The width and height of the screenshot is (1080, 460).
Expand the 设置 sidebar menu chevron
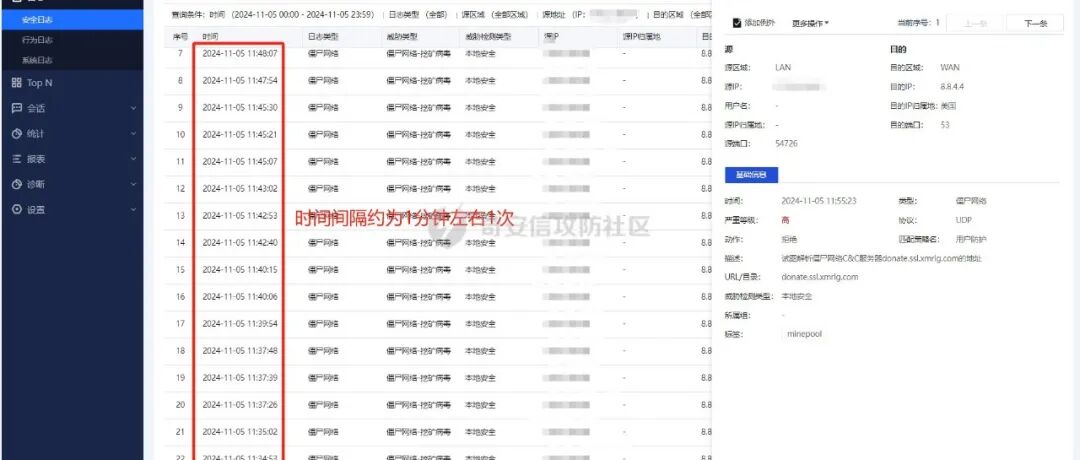133,209
